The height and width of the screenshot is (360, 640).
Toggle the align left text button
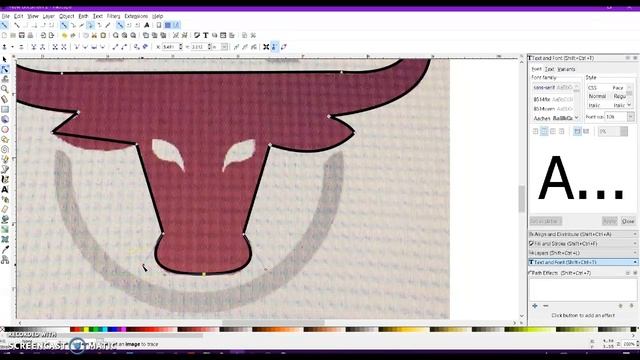[536, 131]
